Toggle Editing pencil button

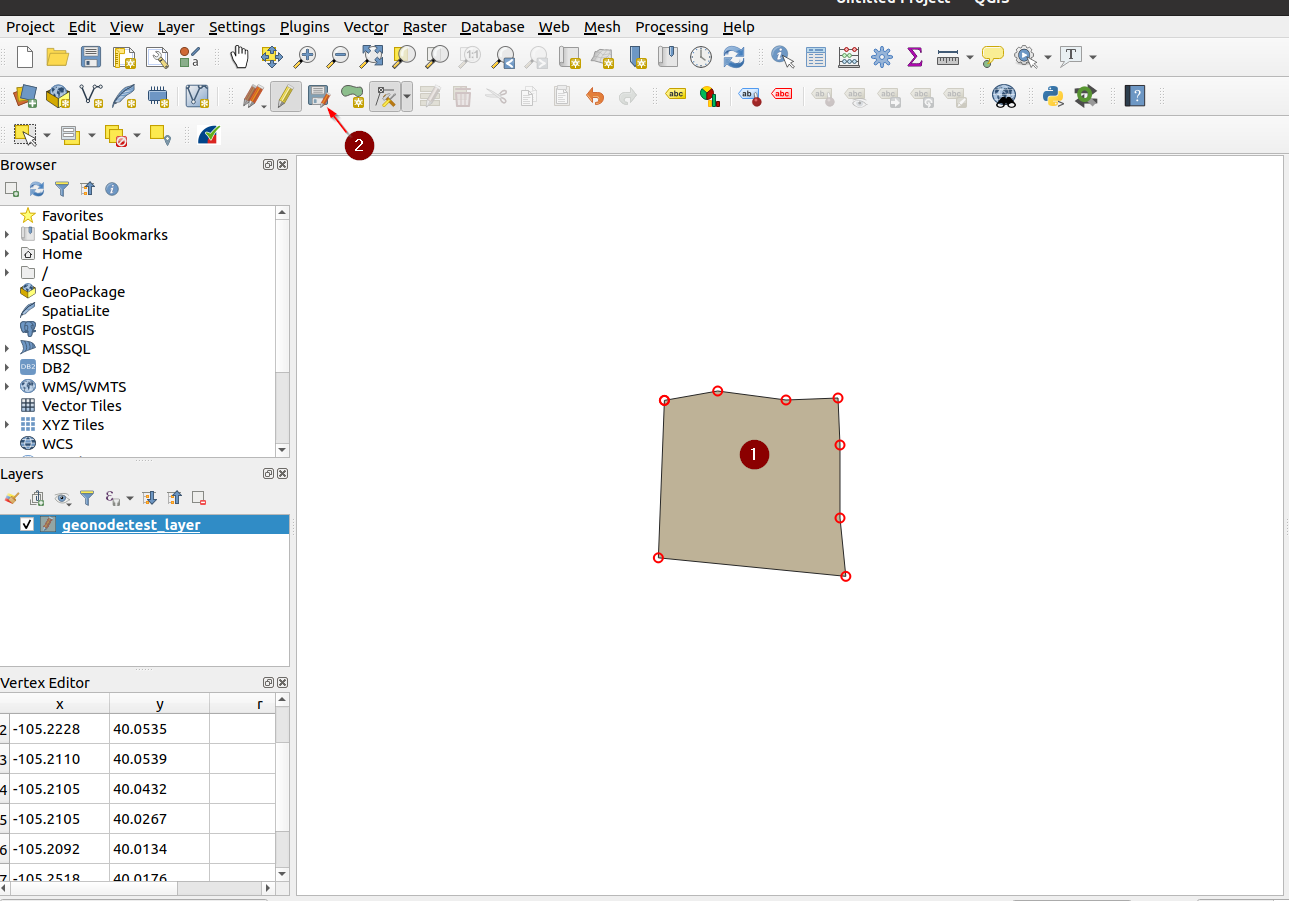pyautogui.click(x=286, y=97)
